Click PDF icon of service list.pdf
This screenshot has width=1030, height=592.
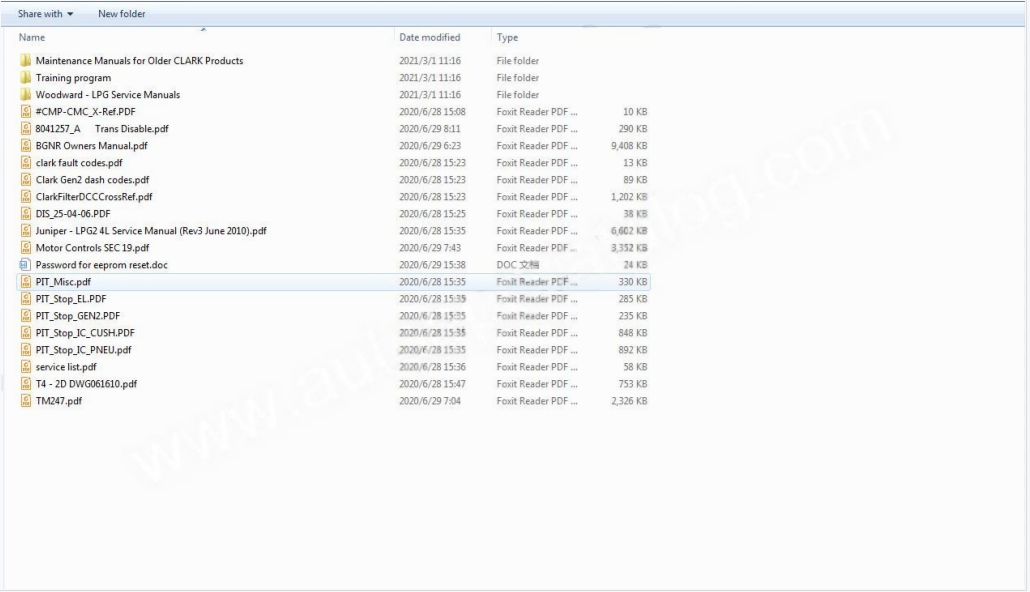26,367
